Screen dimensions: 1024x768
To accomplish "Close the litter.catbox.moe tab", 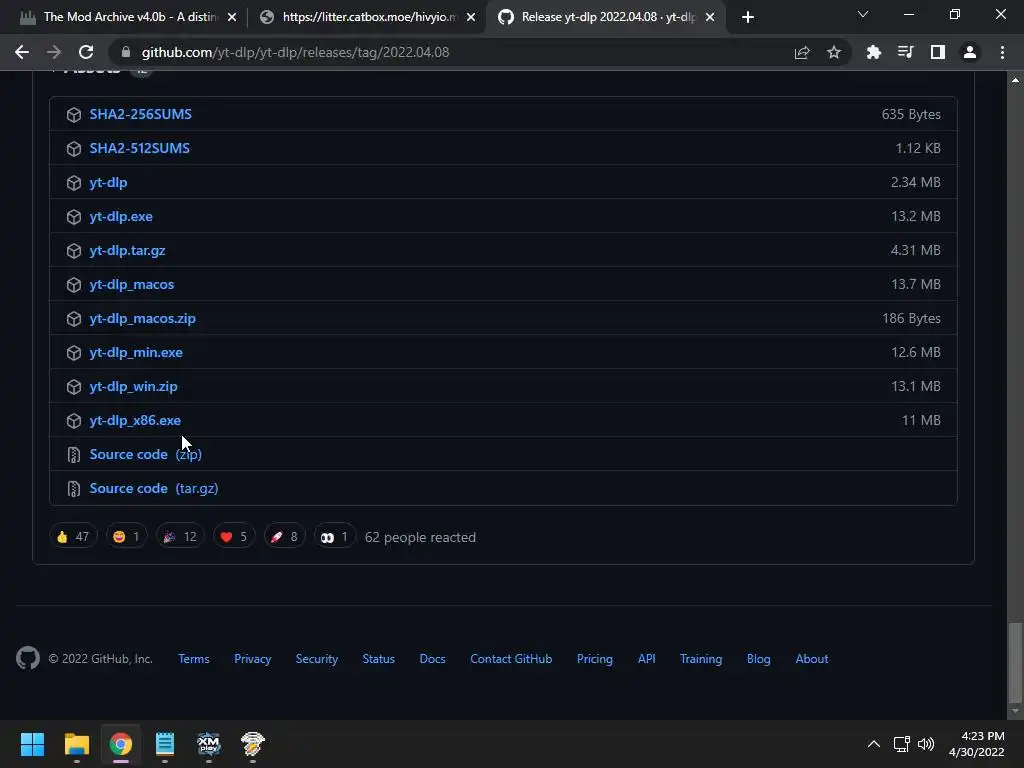I will pos(471,18).
